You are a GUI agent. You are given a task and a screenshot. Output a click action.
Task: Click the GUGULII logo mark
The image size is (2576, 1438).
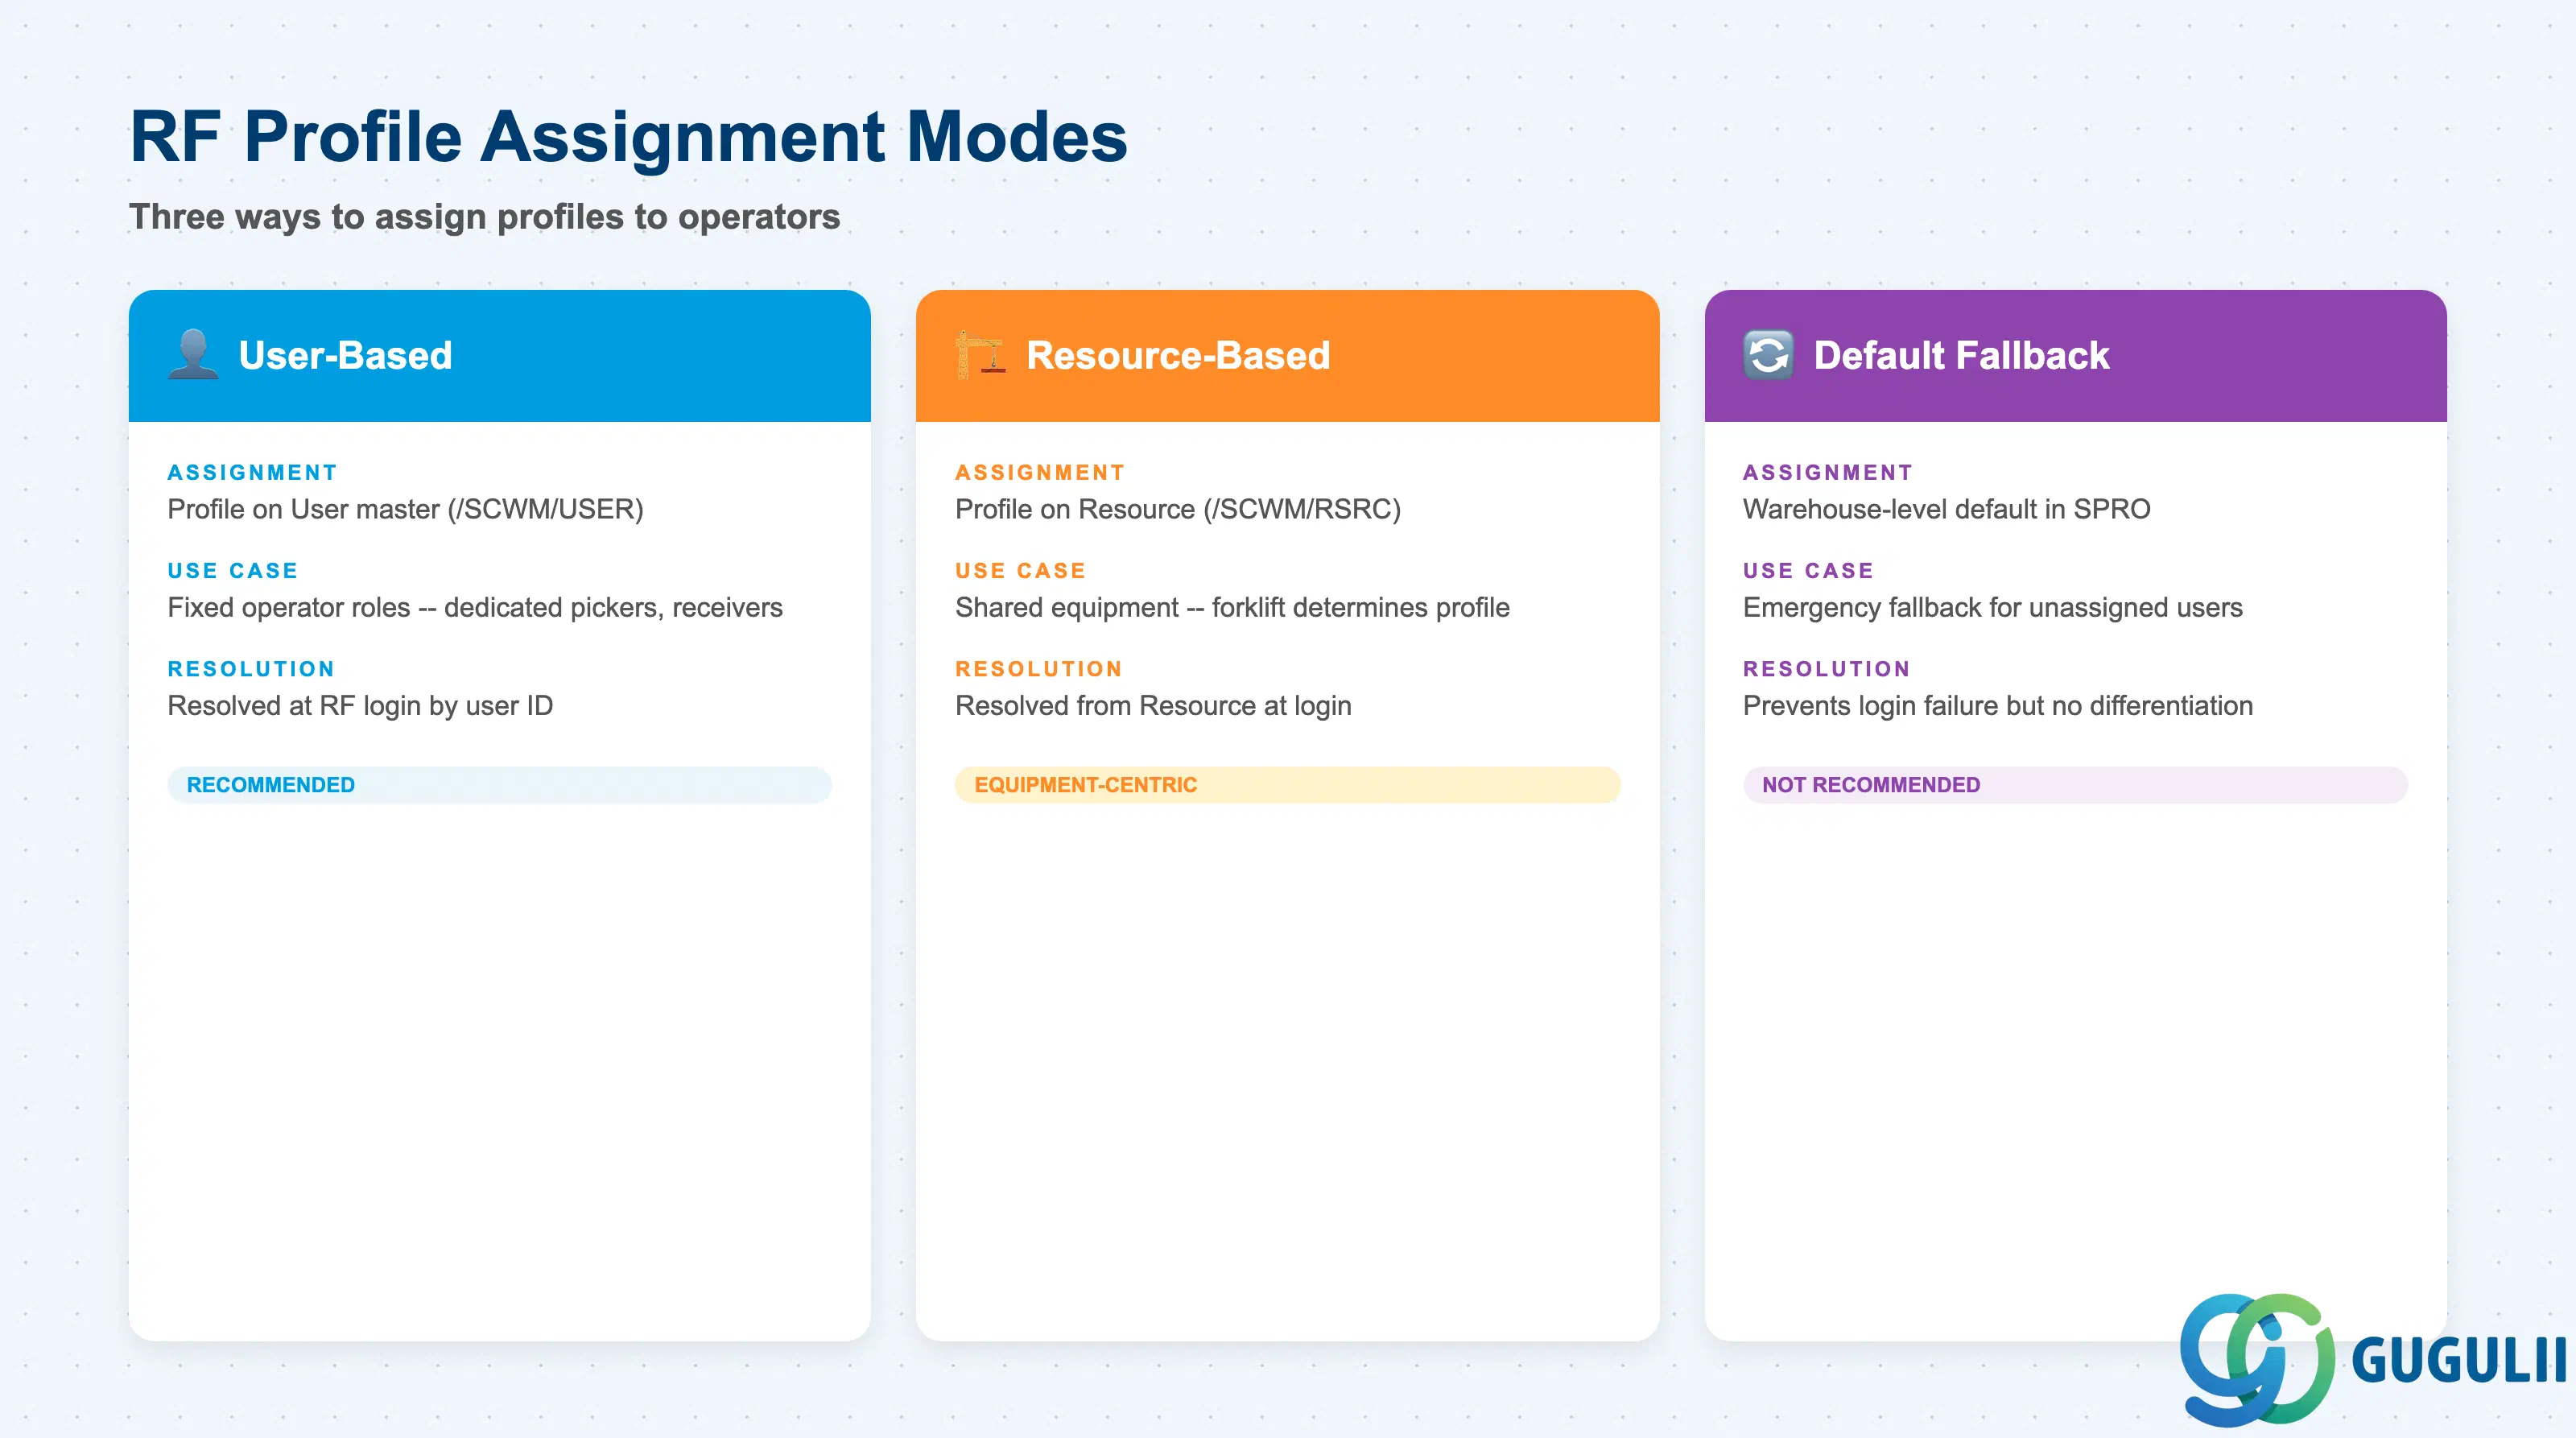2257,1359
